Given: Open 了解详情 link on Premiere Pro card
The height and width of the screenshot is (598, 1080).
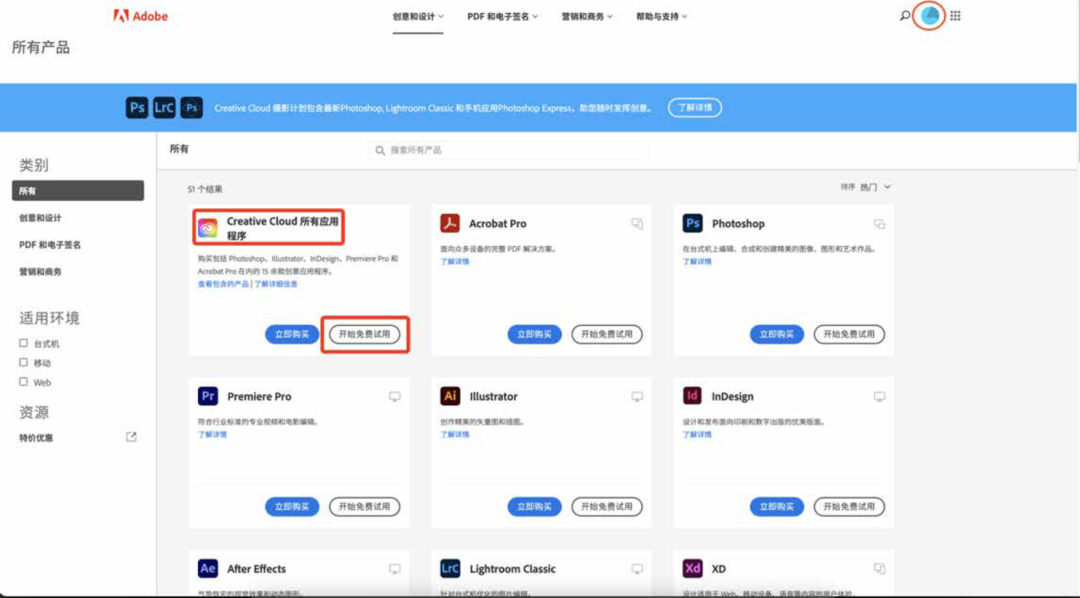Looking at the screenshot, I should point(212,435).
